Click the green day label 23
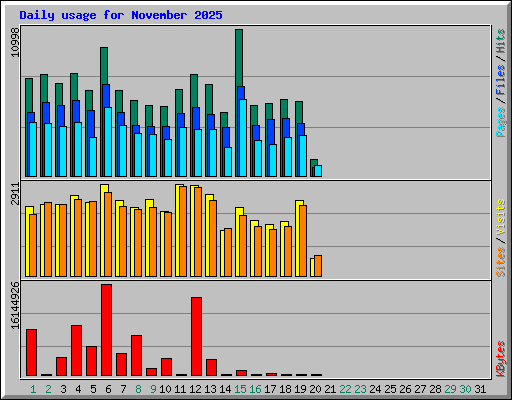 [x=360, y=389]
